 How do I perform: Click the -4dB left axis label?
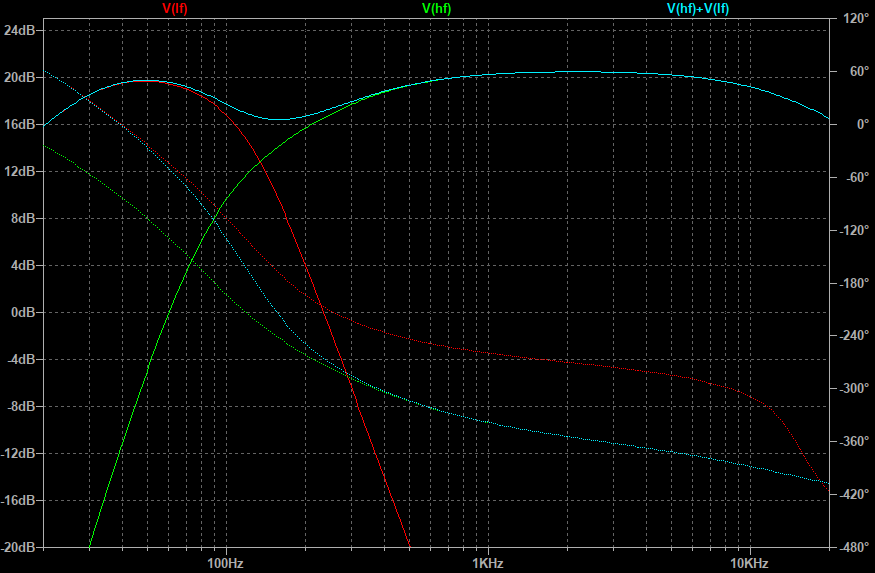pos(21,359)
